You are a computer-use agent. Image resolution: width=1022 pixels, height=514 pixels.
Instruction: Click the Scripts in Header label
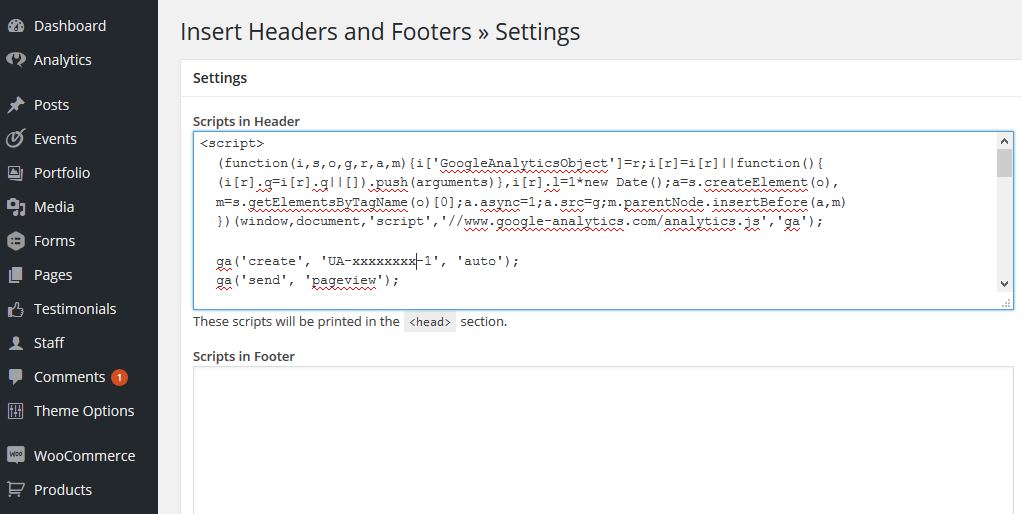click(x=246, y=121)
